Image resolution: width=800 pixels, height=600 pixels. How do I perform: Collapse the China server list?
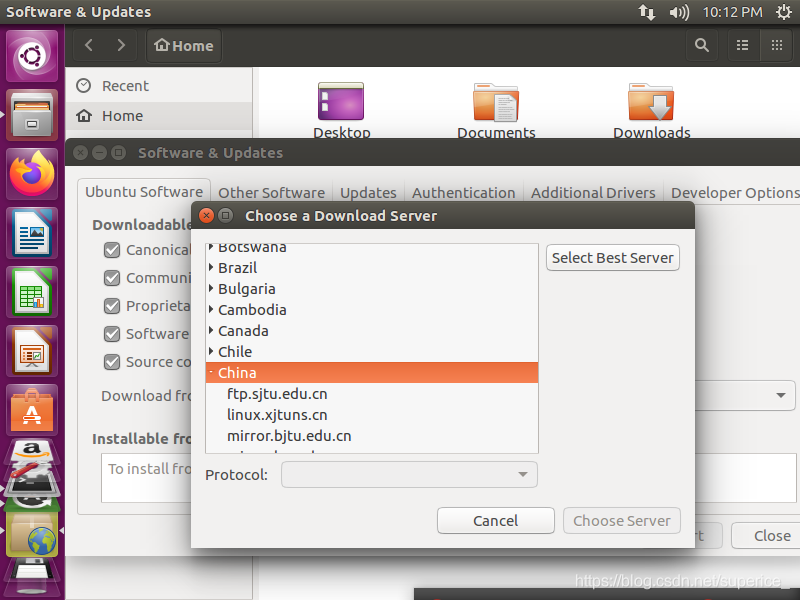click(211, 372)
